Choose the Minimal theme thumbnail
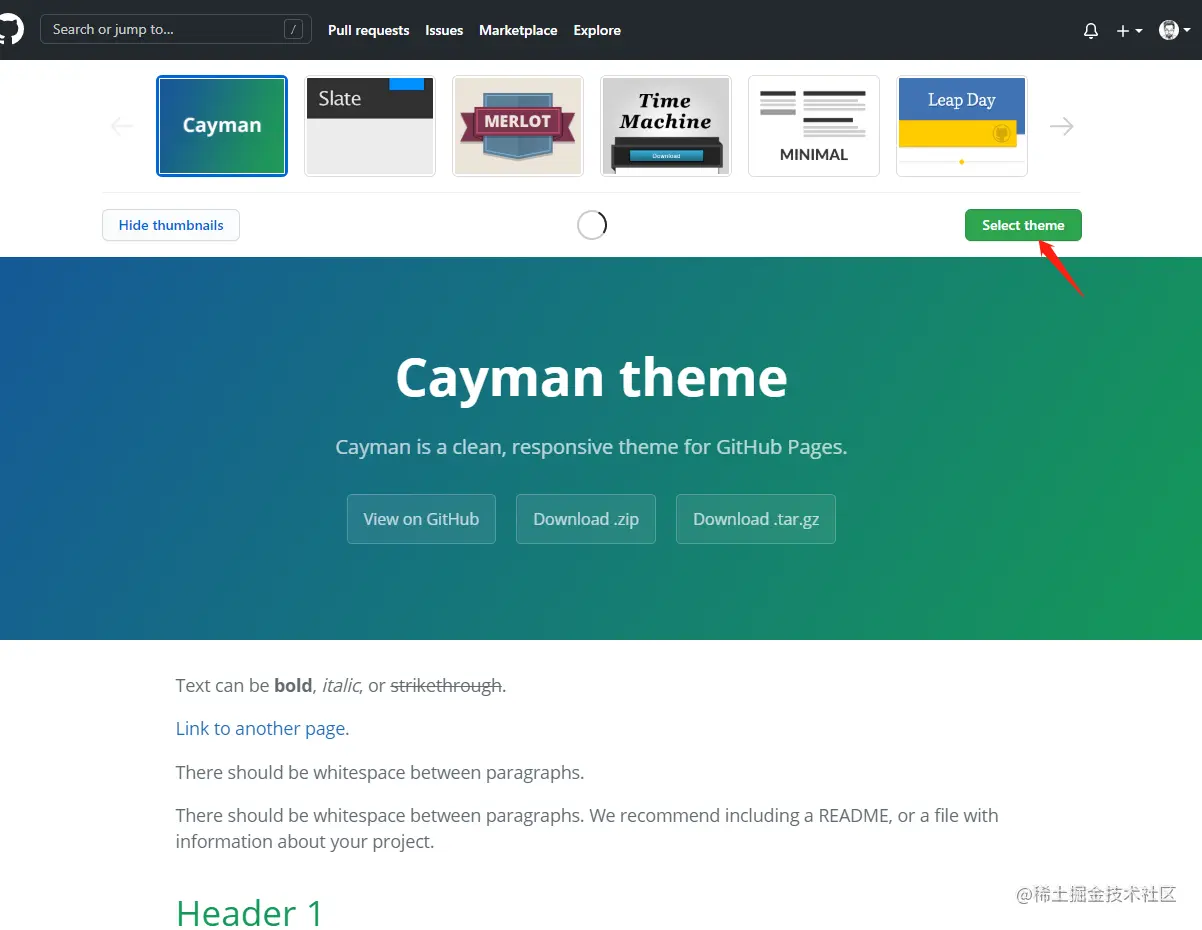Viewport: 1202px width, 930px height. pos(814,126)
